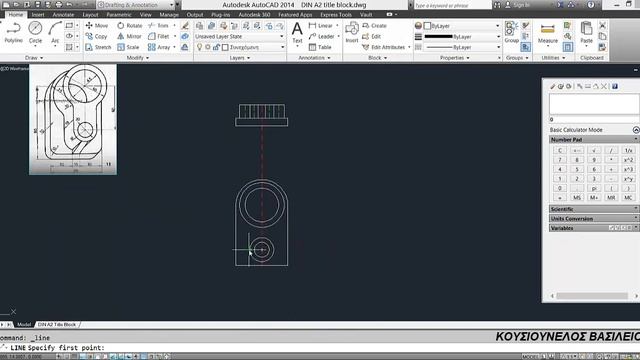Click the current layer color swatch
The width and height of the screenshot is (640, 360).
(x=225, y=47)
